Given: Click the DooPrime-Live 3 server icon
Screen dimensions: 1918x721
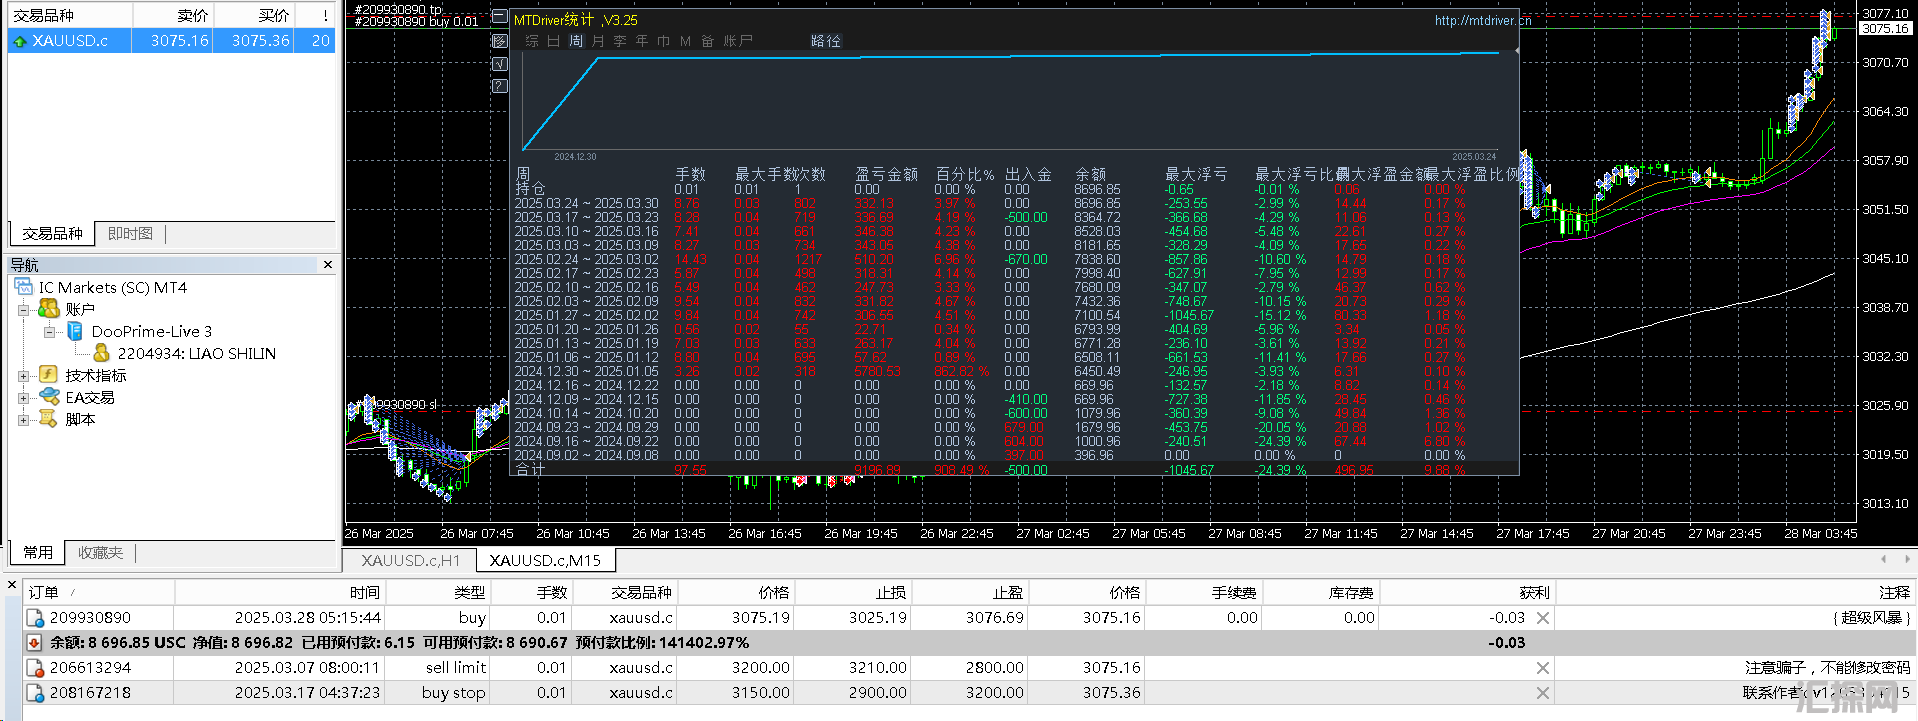Looking at the screenshot, I should pos(75,331).
